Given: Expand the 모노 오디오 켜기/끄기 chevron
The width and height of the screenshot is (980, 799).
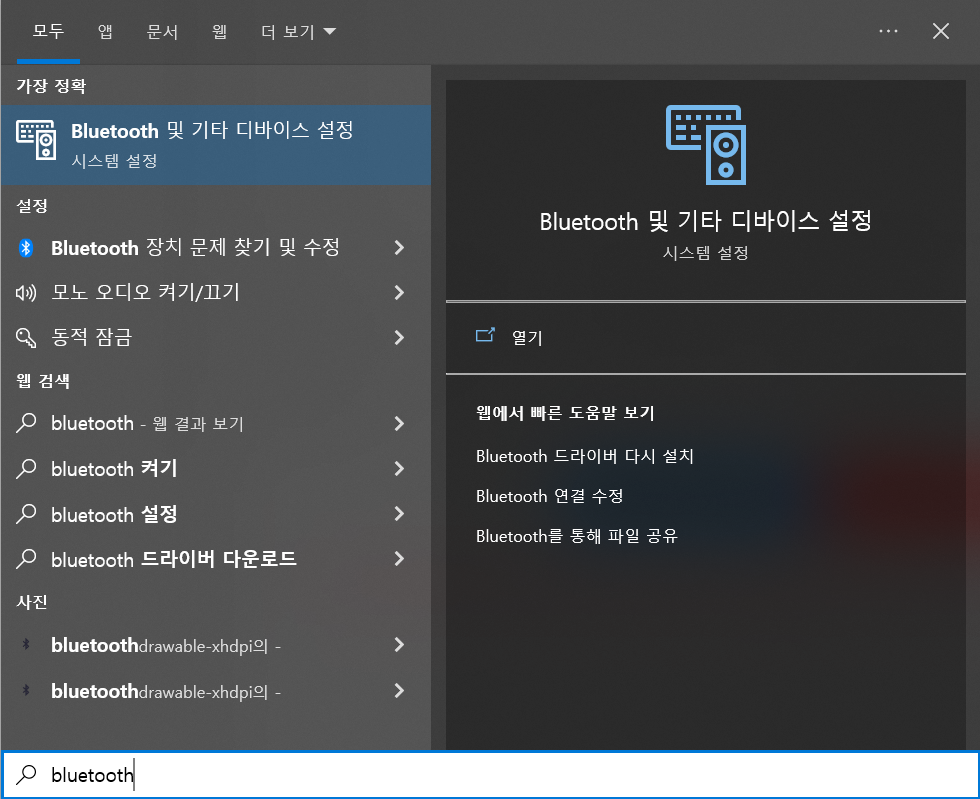Looking at the screenshot, I should point(399,293).
